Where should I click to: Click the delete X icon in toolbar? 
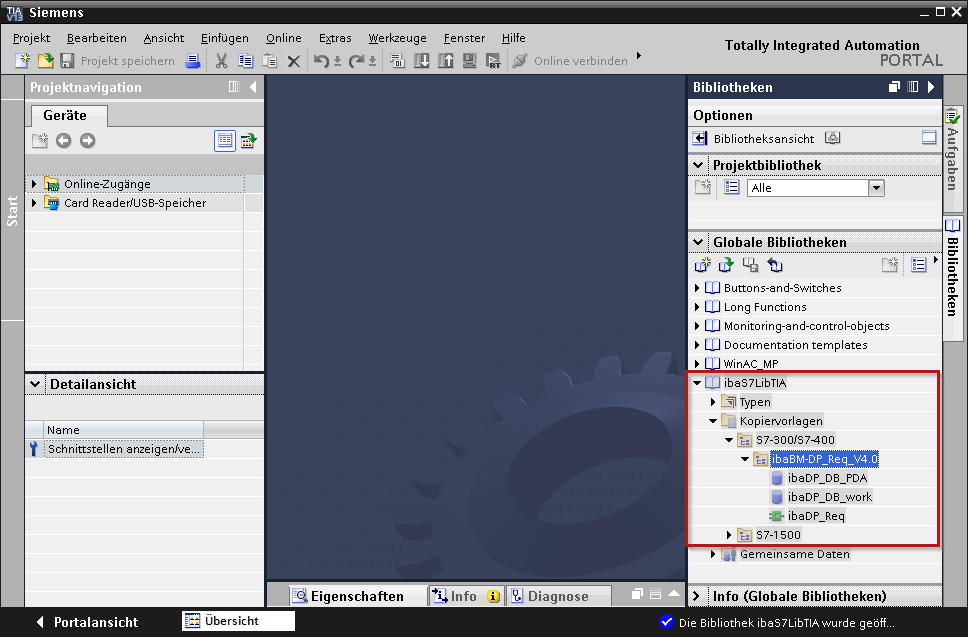(x=294, y=61)
